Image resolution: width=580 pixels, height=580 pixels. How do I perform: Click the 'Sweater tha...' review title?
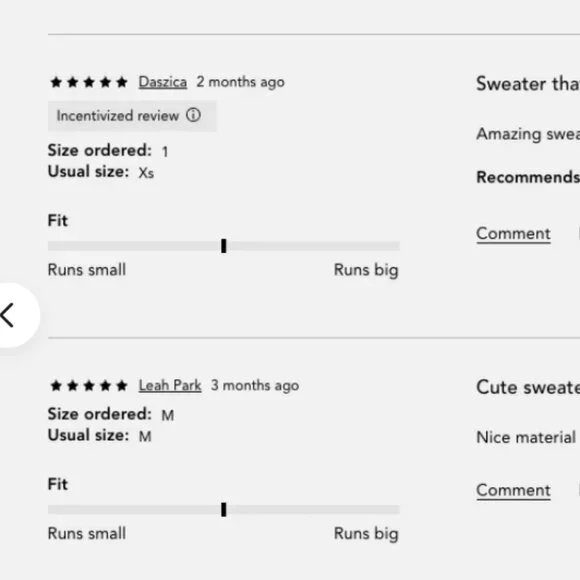[x=528, y=84]
